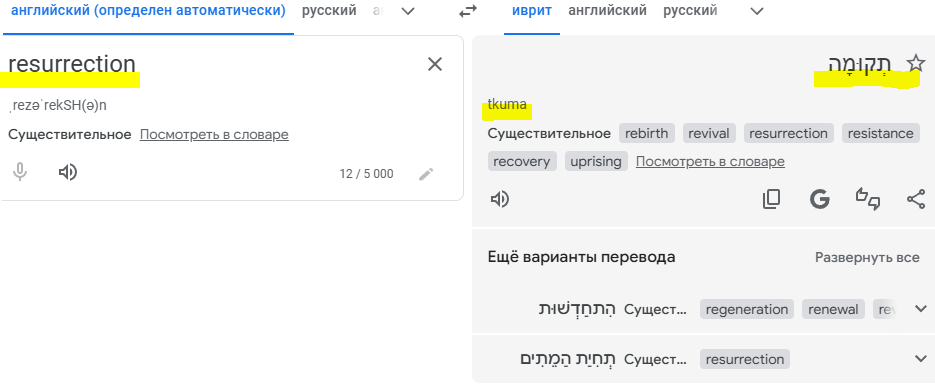This screenshot has width=935, height=386.
Task: Activate microphone voice input
Action: pyautogui.click(x=20, y=172)
